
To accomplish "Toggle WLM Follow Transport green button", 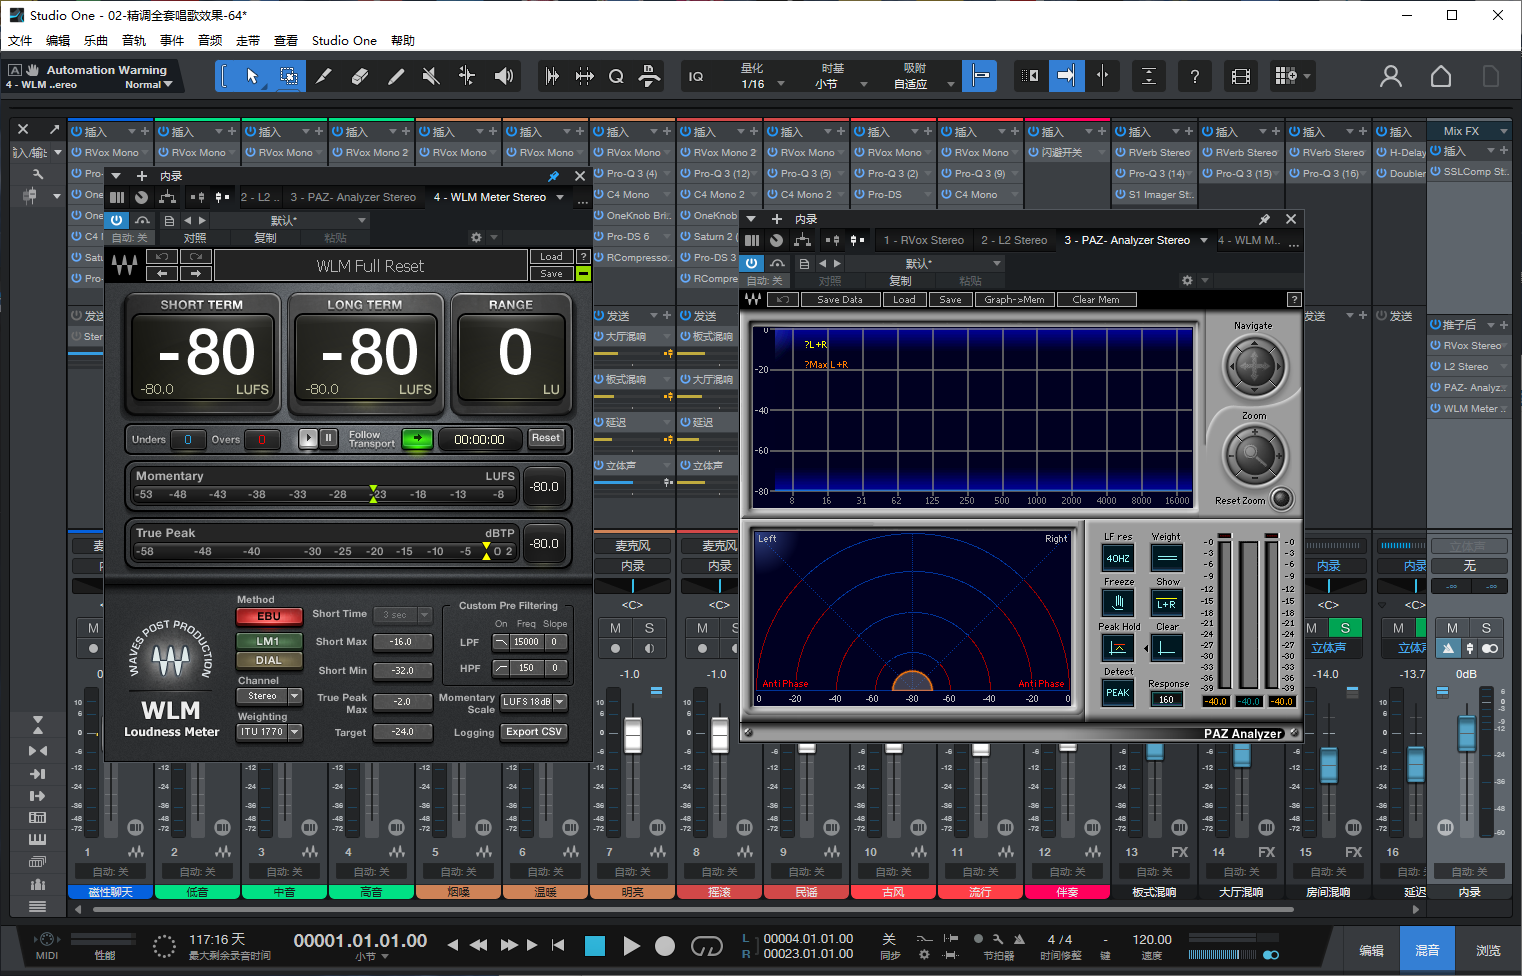I will pyautogui.click(x=417, y=438).
